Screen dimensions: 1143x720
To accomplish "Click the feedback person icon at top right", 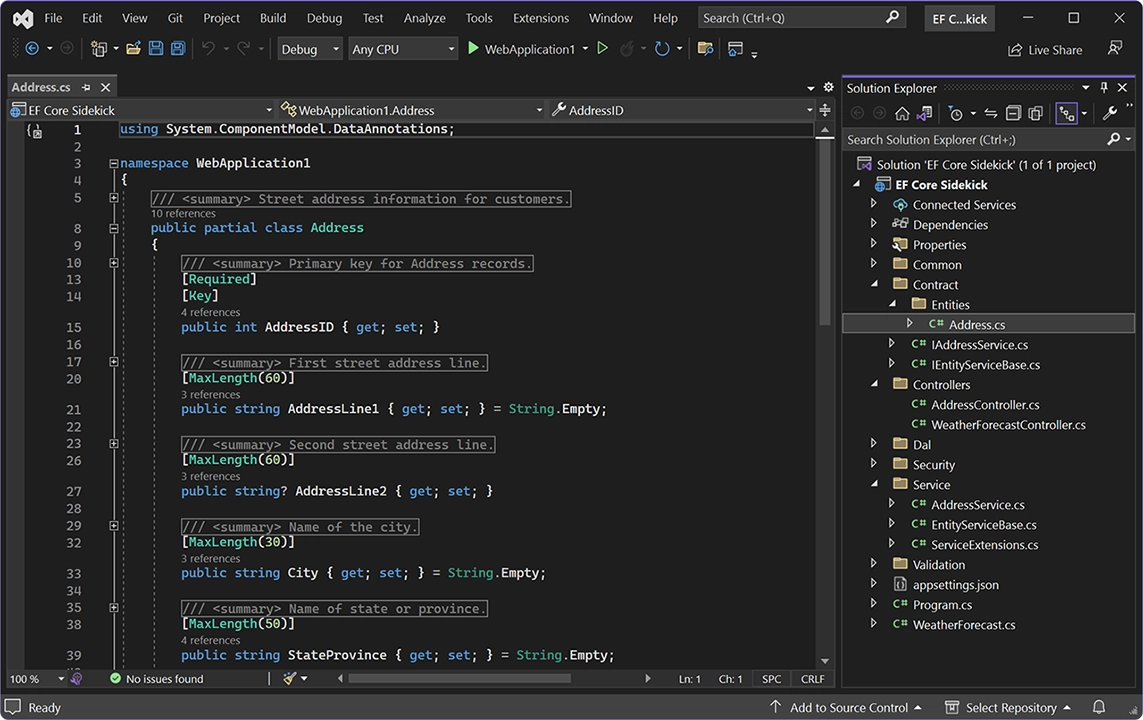I will point(1115,49).
